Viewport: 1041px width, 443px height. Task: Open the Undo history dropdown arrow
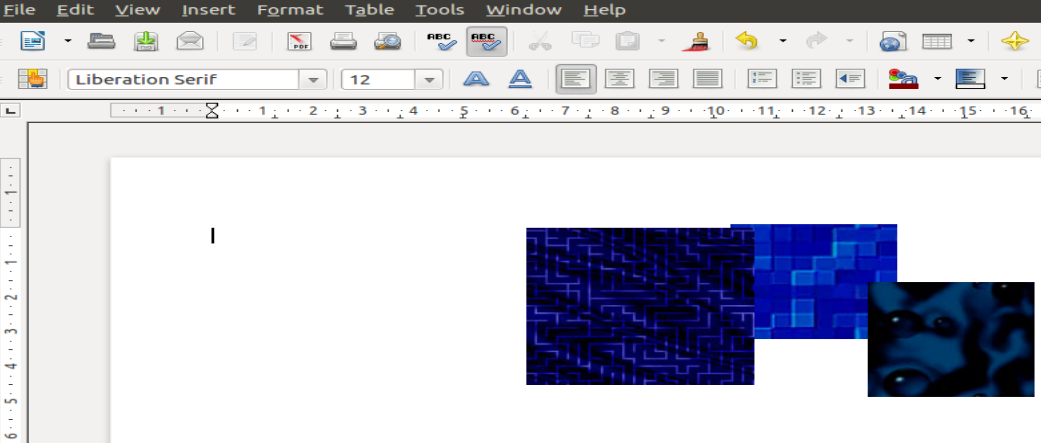click(x=783, y=41)
